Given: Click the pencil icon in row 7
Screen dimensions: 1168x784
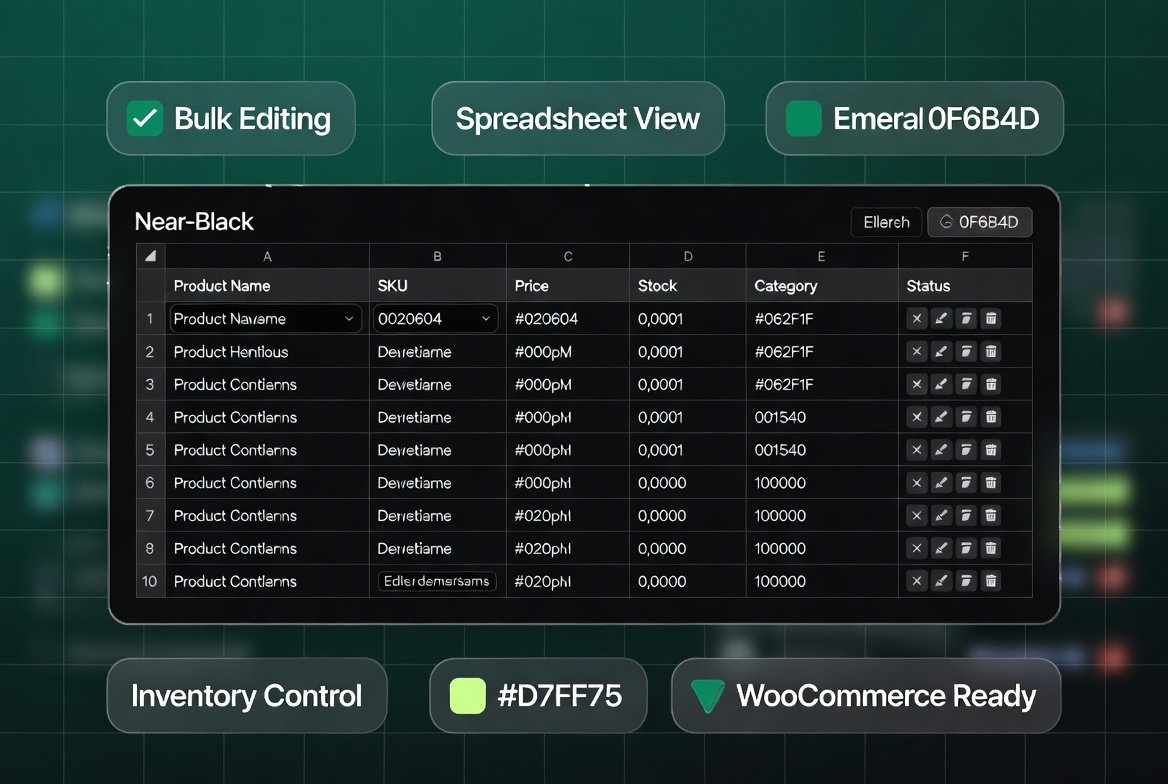Looking at the screenshot, I should coord(942,516).
